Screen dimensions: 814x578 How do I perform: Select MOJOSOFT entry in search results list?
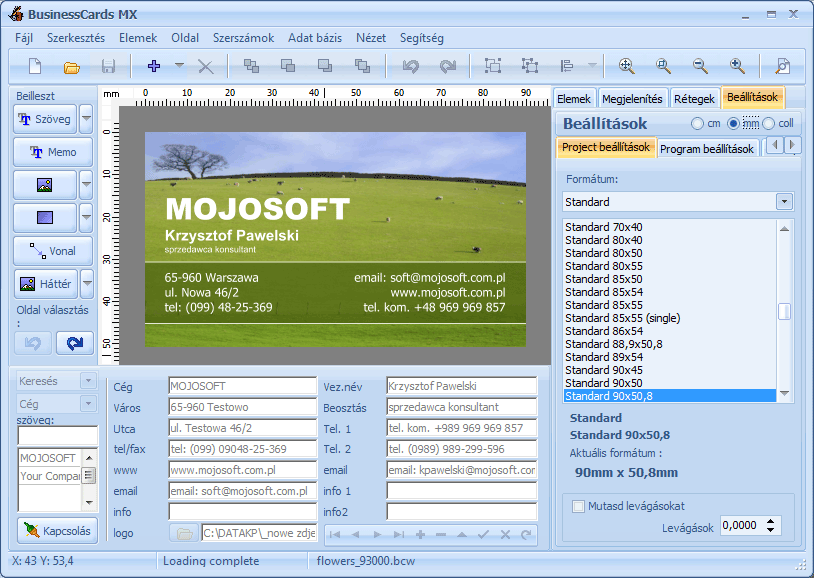pyautogui.click(x=50, y=458)
